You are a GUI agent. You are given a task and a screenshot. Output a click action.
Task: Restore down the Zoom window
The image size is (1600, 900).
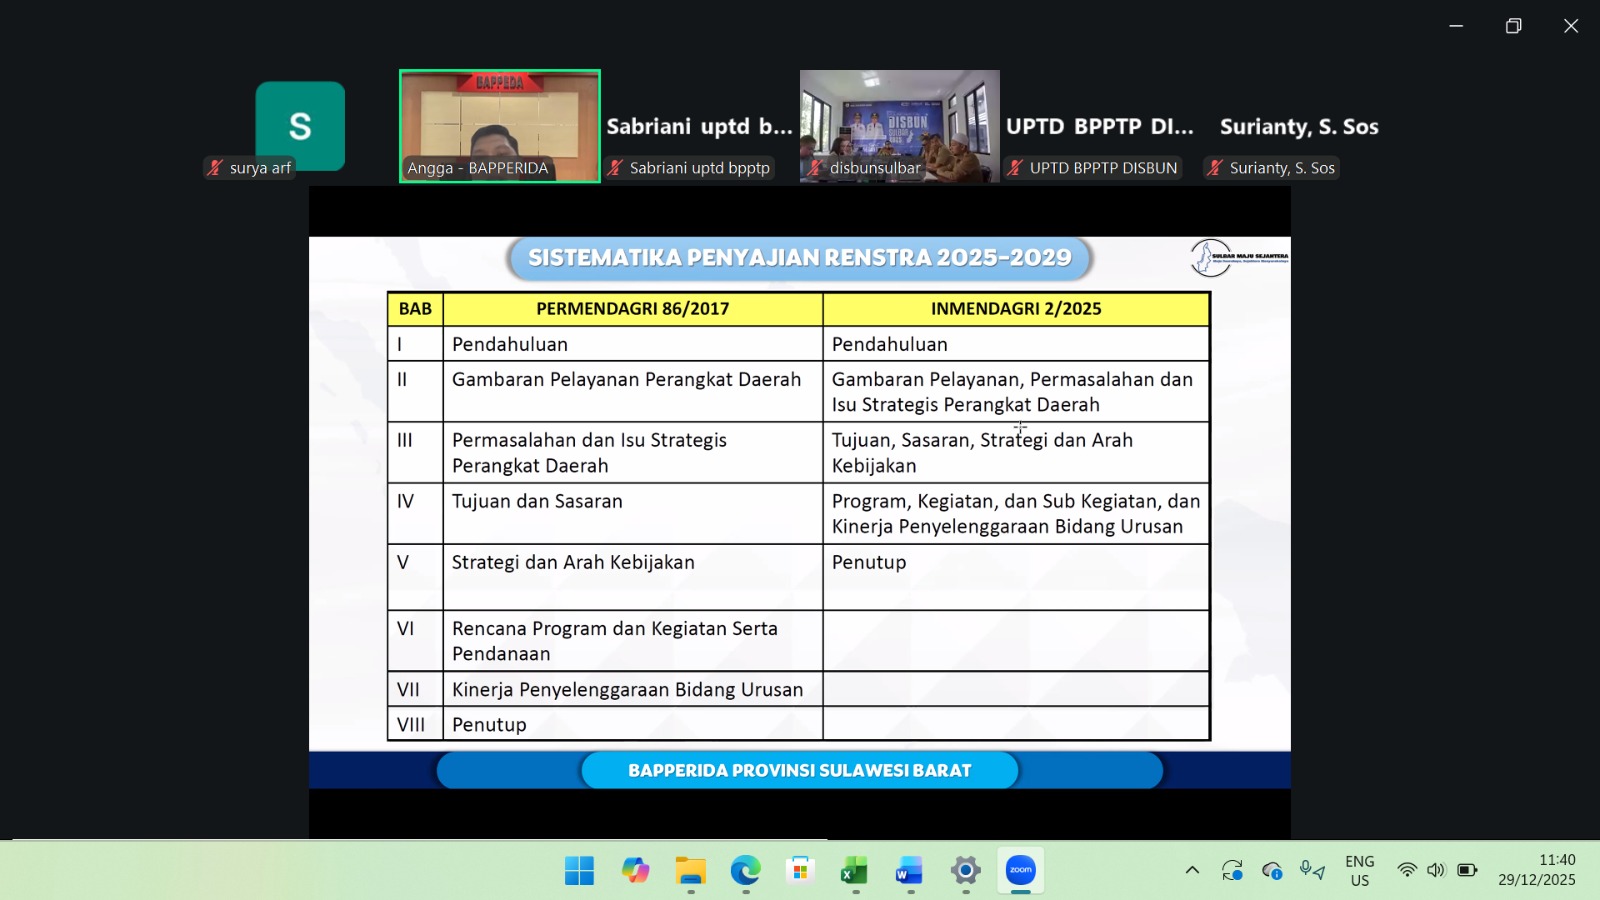tap(1513, 26)
